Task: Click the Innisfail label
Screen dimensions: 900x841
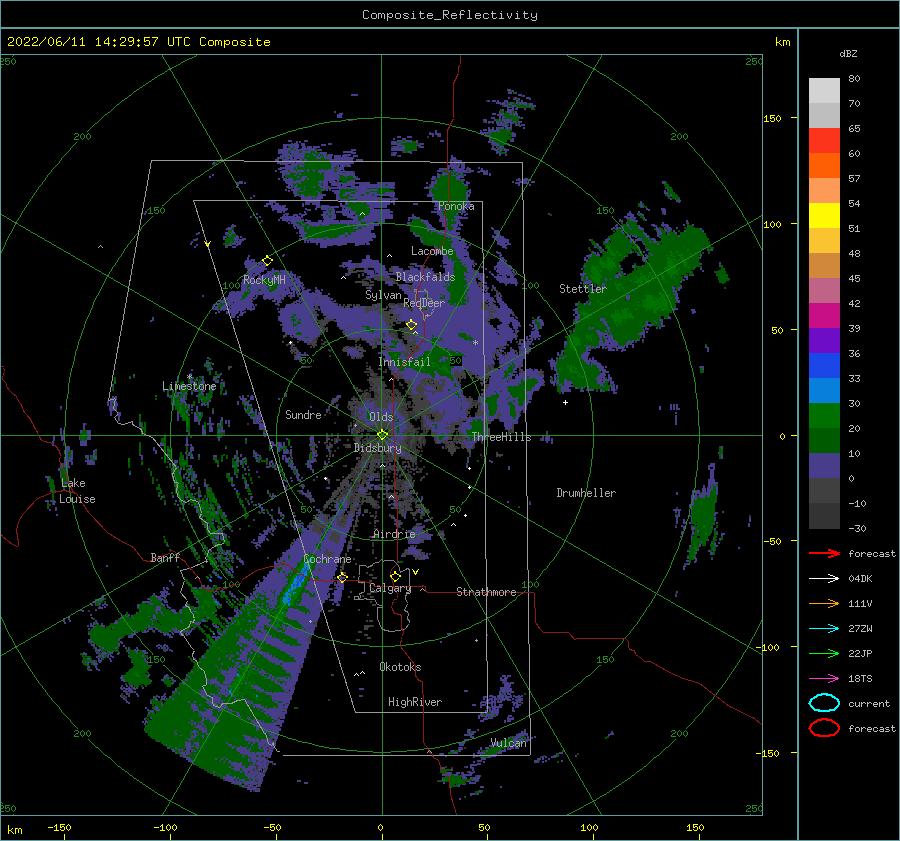Action: (404, 362)
